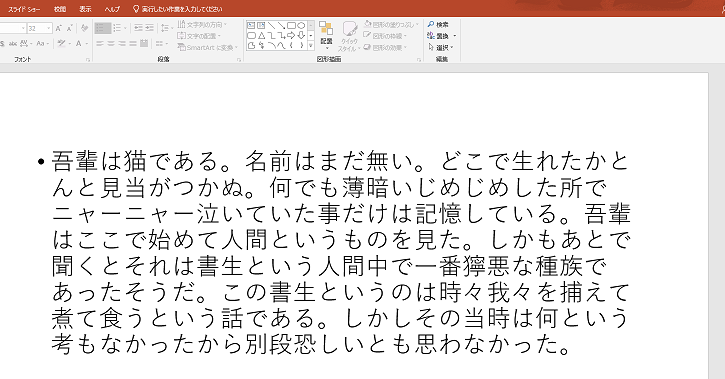Screen dimensions: 725x379
Task: Click the 検索 find button
Action: tap(438, 24)
